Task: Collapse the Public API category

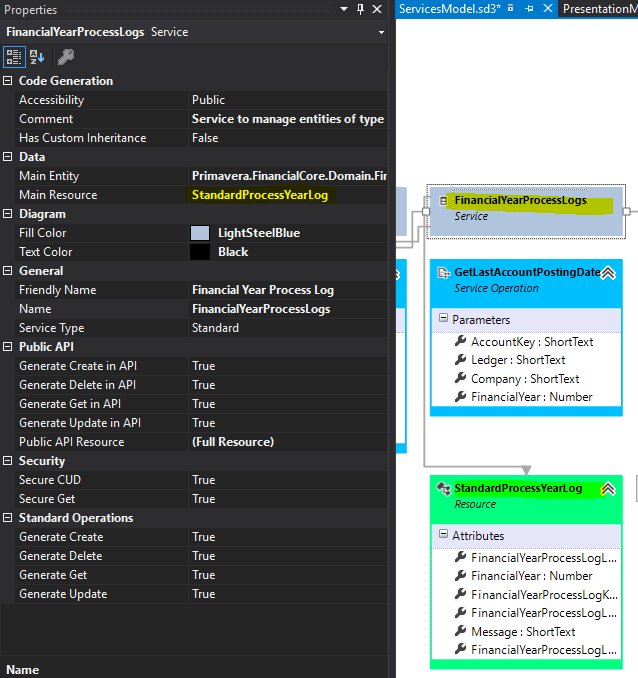Action: pos(8,347)
